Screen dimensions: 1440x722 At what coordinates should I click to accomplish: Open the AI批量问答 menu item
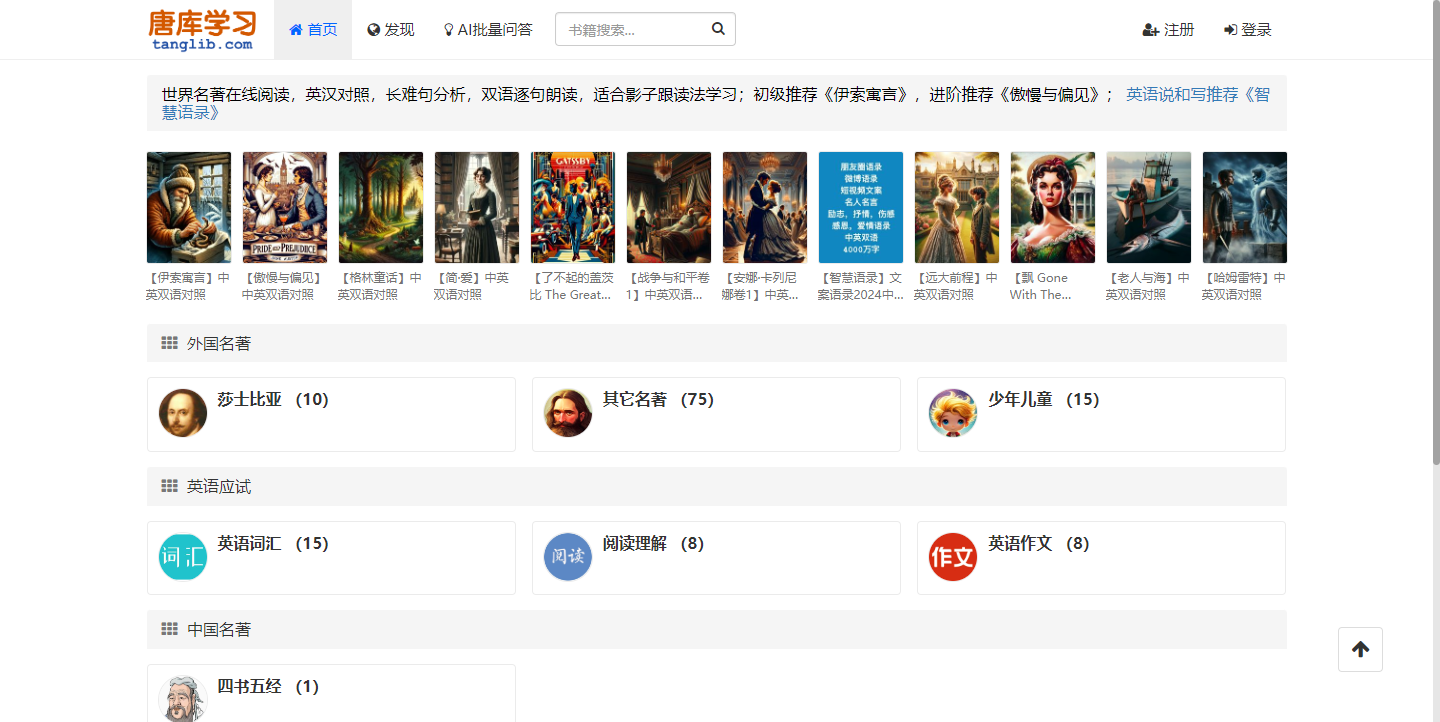tap(488, 30)
